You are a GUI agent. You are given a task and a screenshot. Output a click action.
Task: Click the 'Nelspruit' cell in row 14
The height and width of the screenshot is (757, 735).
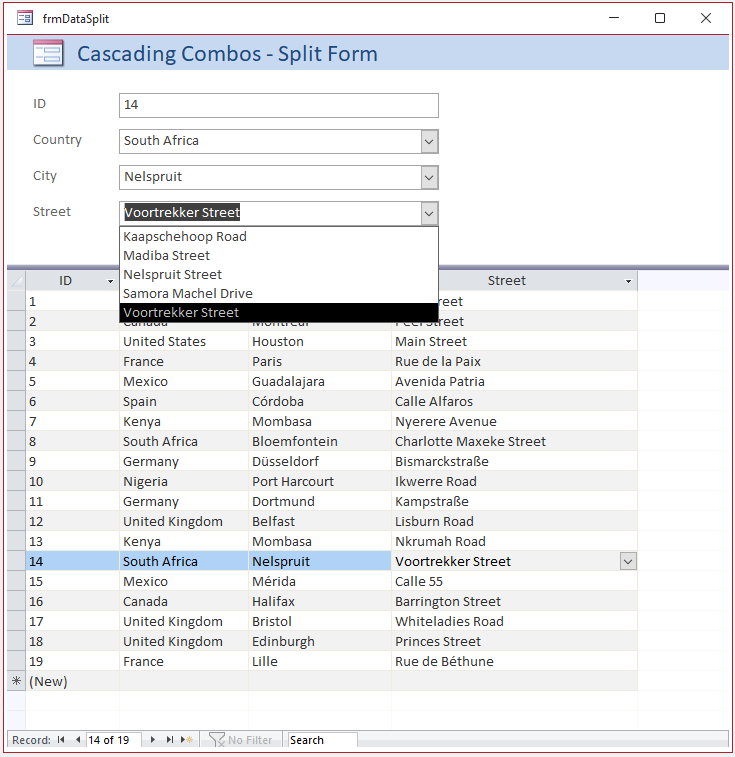click(x=320, y=561)
